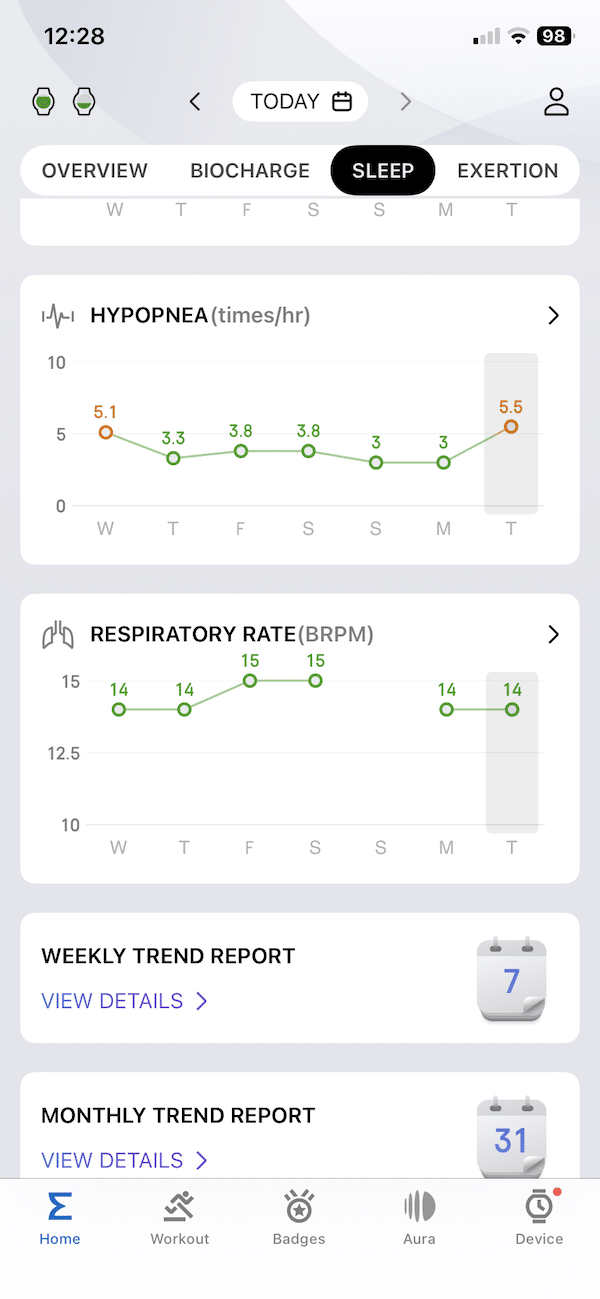Tap the second watch device icon
The width and height of the screenshot is (600, 1299).
[85, 101]
